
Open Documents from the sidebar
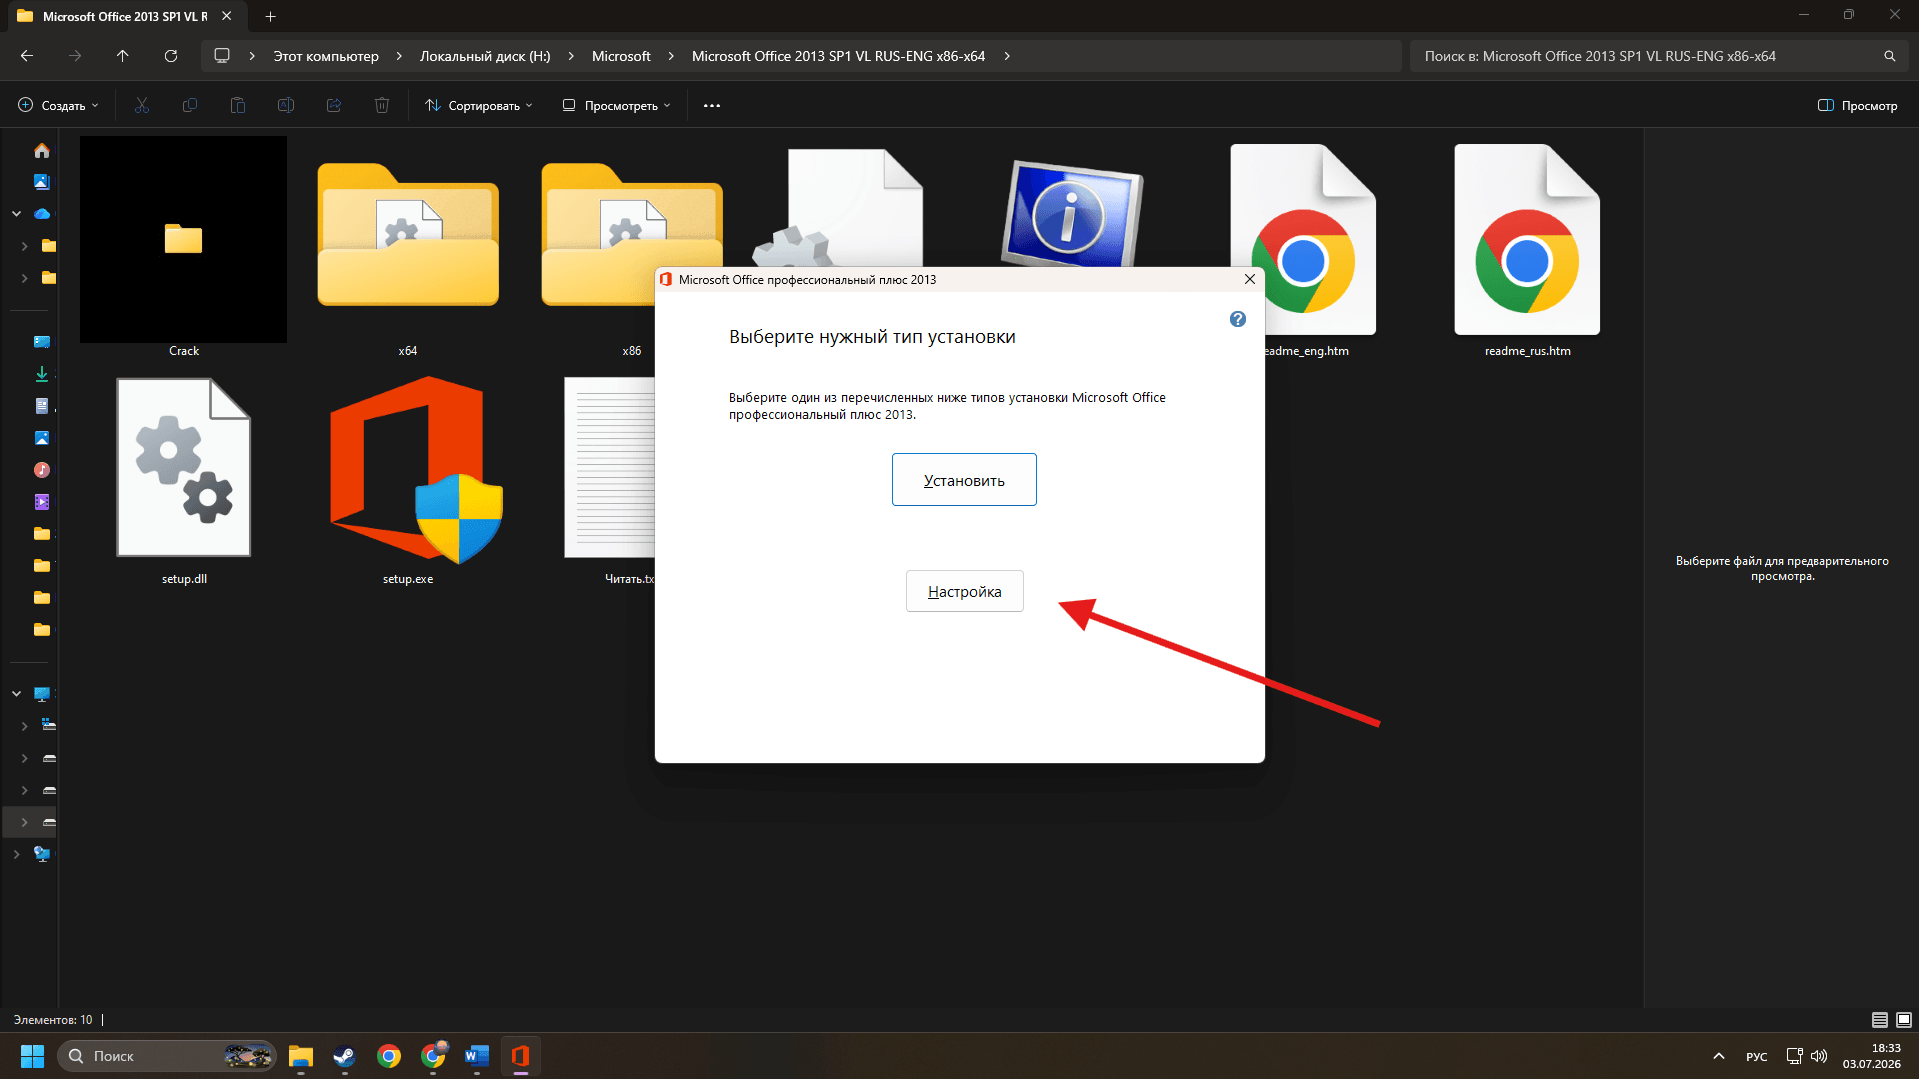click(x=42, y=406)
